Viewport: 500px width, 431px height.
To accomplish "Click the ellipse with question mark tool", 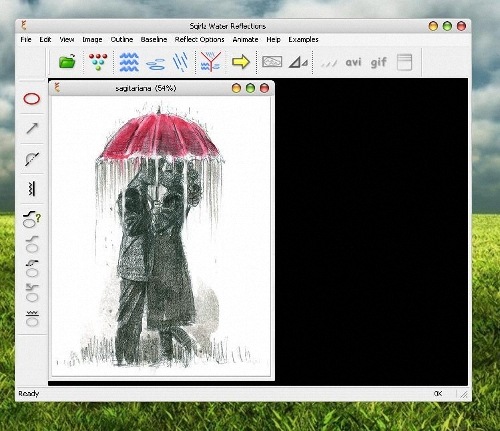I will [32, 219].
